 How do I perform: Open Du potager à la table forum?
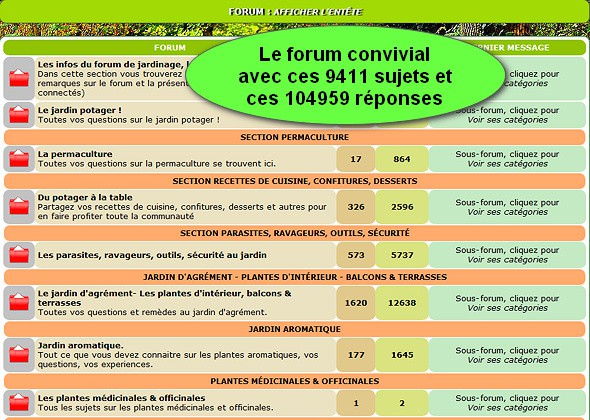pos(85,197)
